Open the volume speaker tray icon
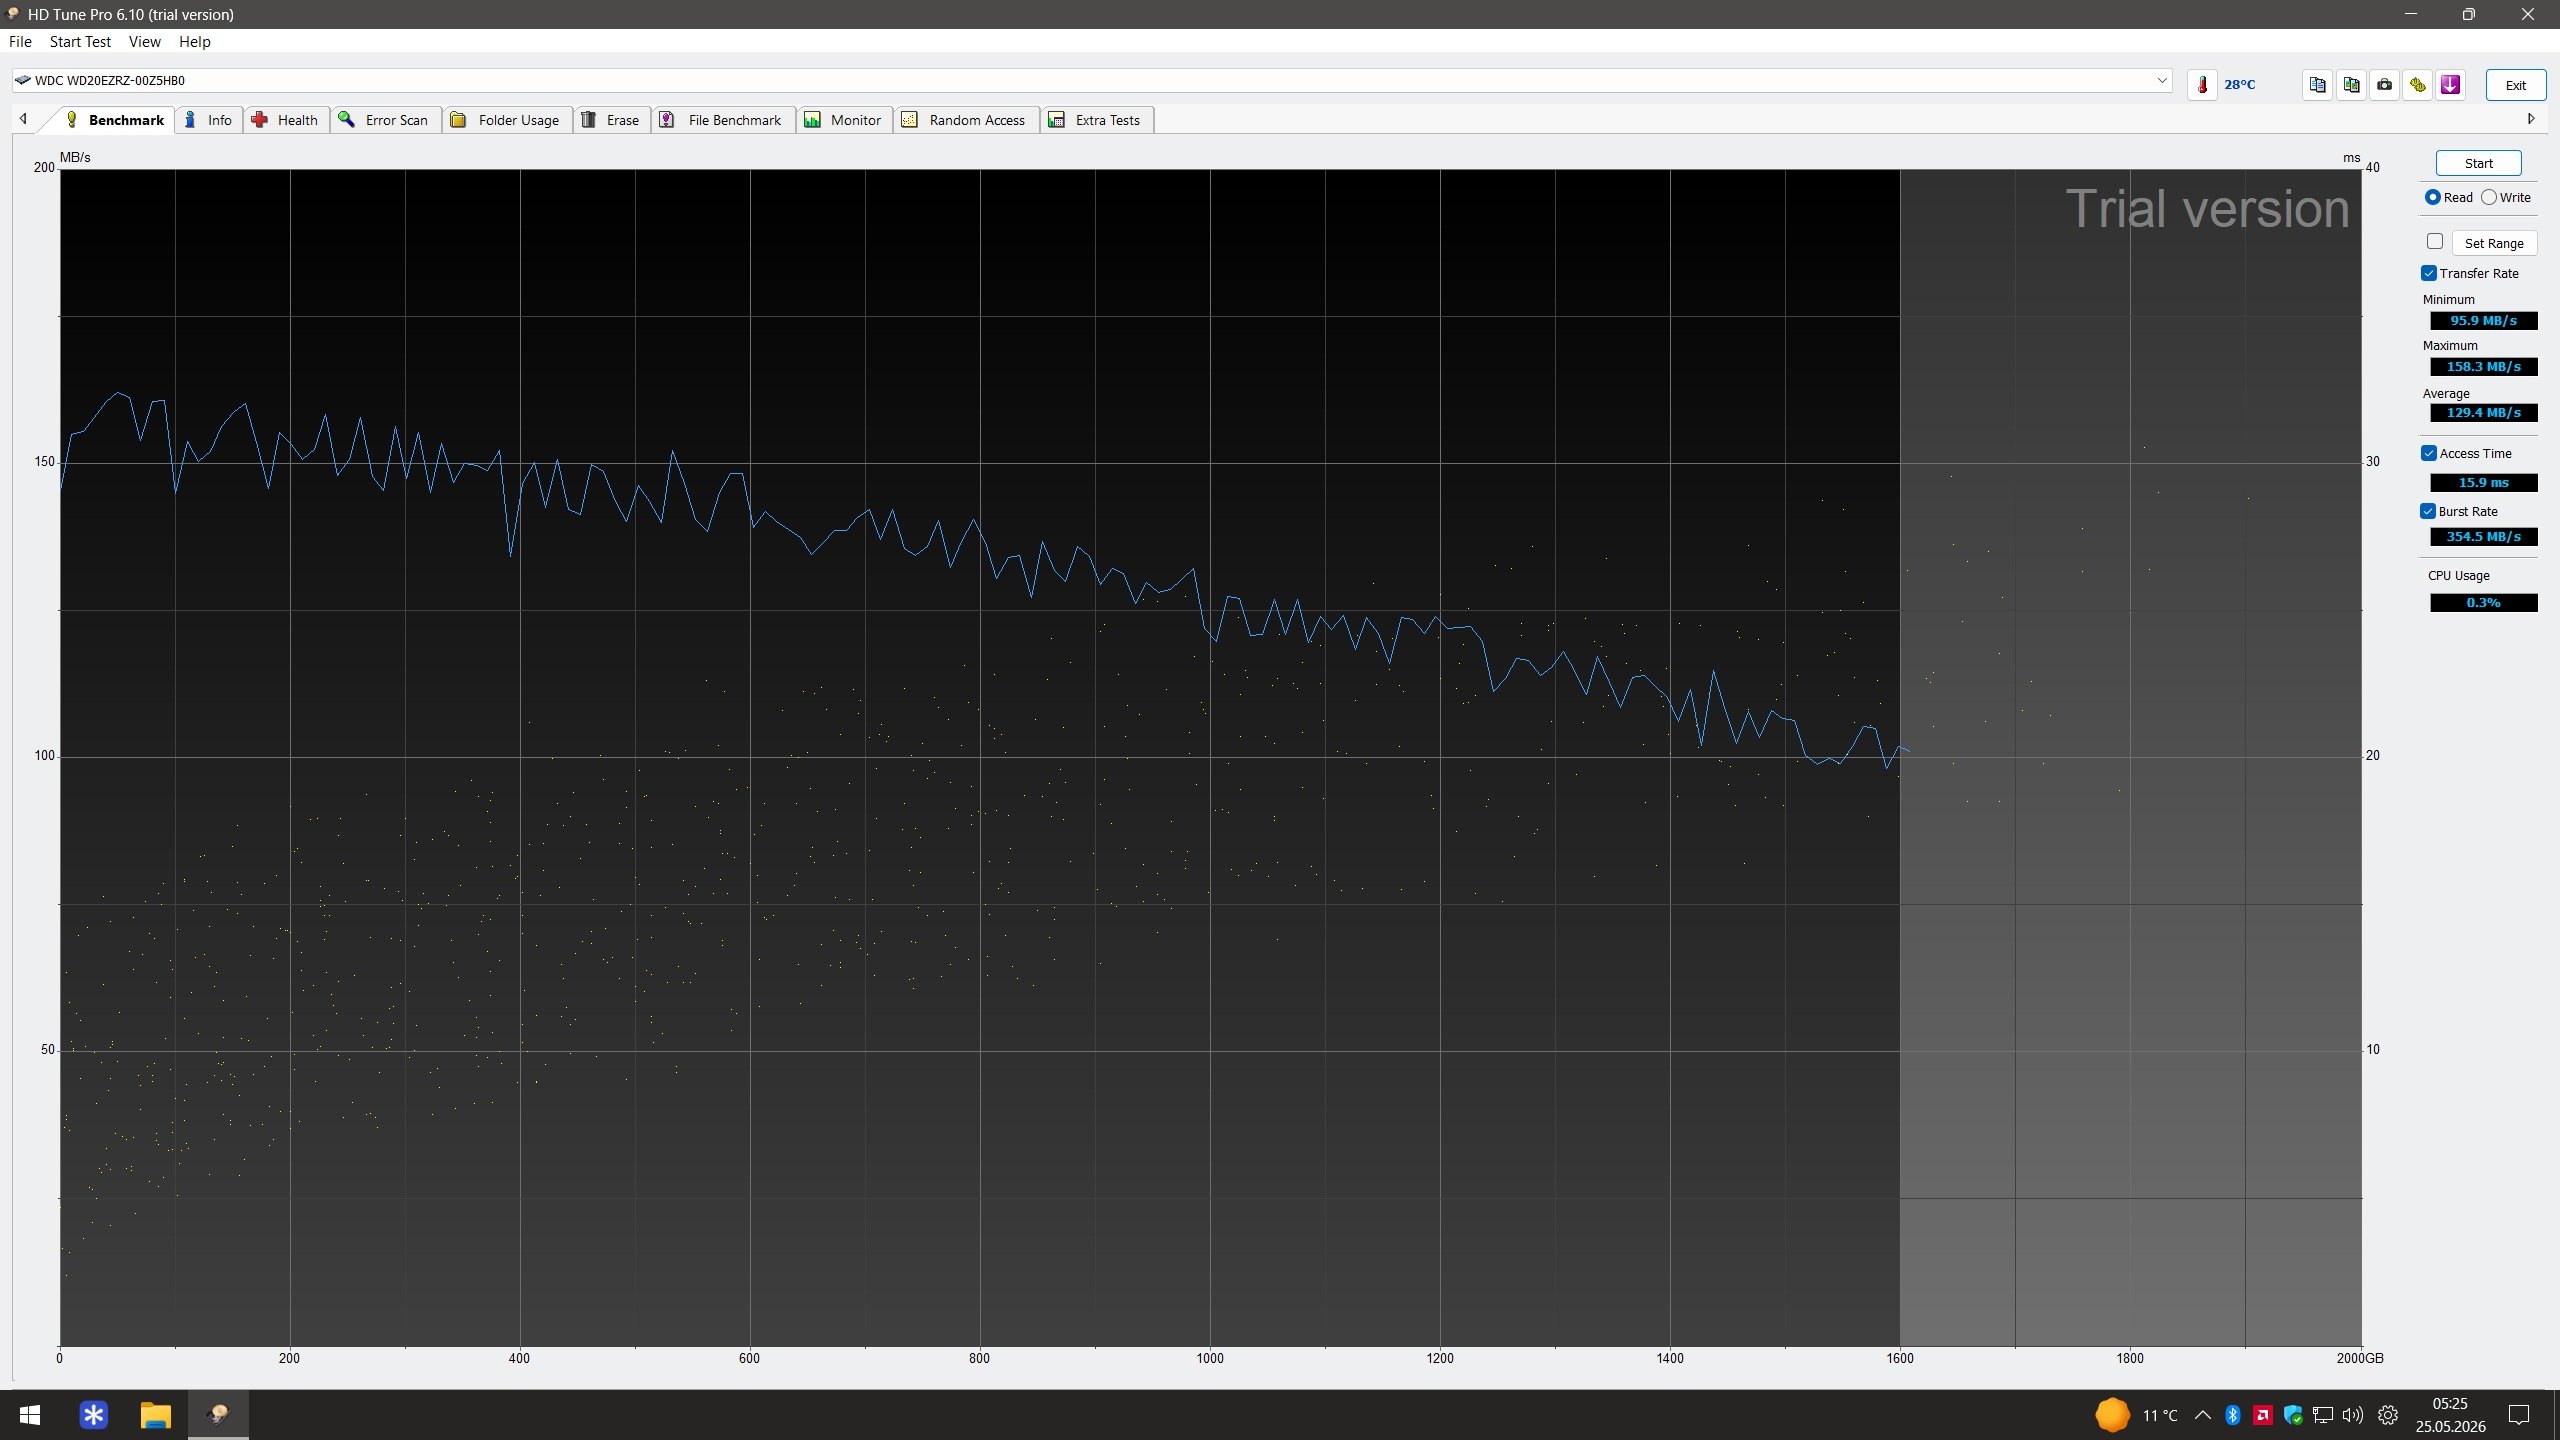Screen dimensions: 2560x1440 pos(2353,1415)
